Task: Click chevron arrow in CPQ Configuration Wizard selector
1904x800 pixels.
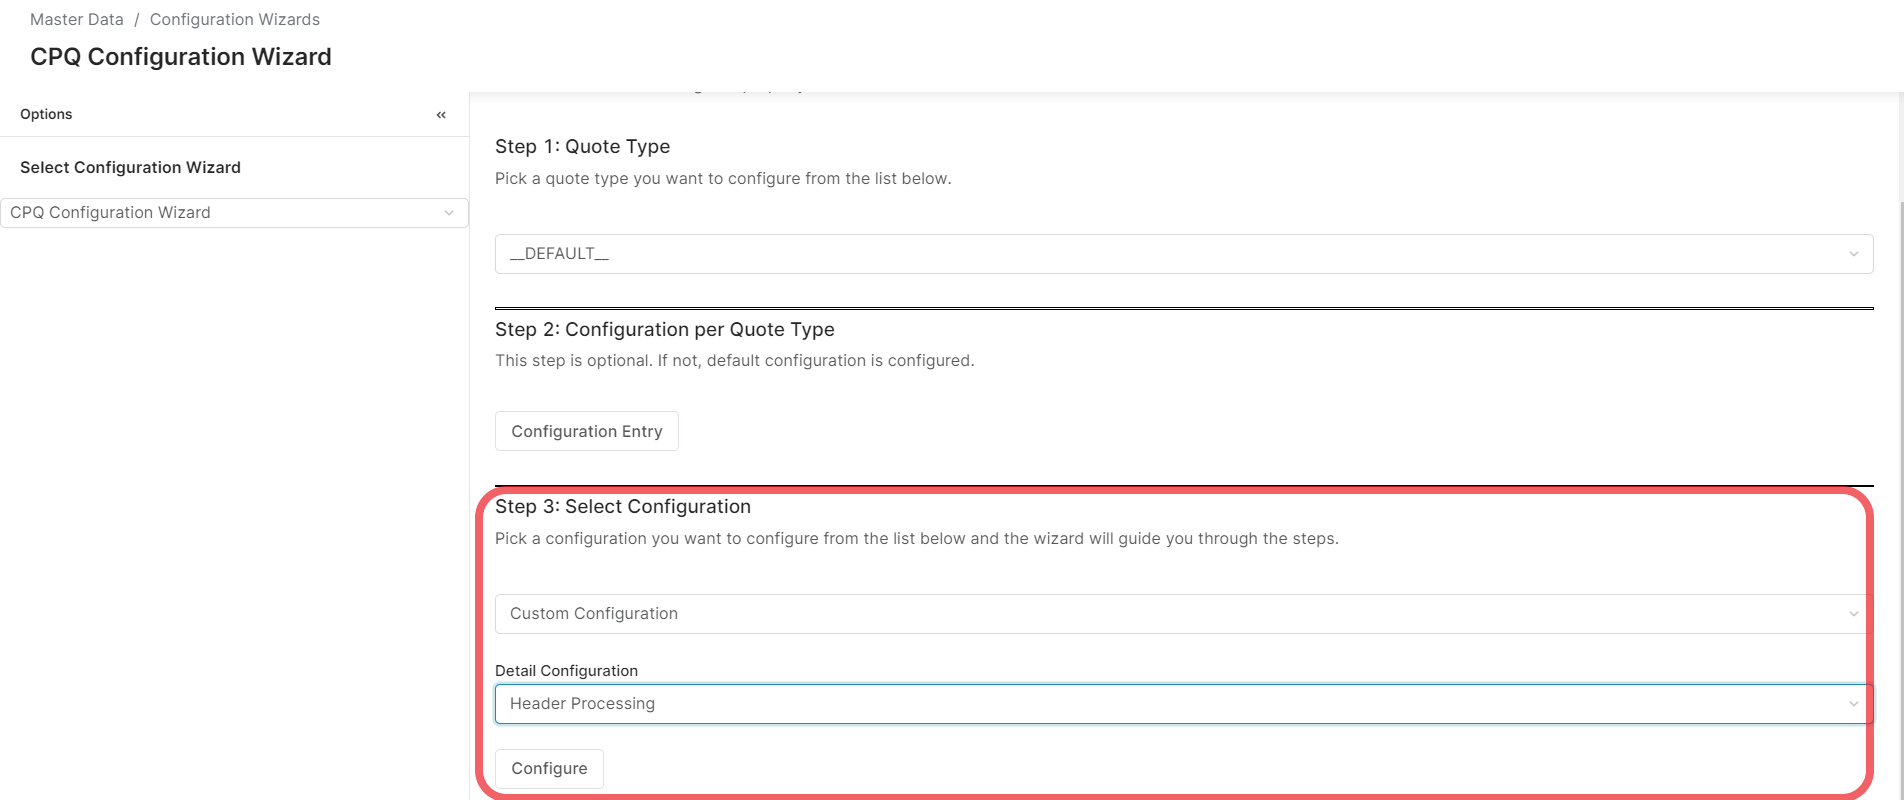Action: pos(449,213)
